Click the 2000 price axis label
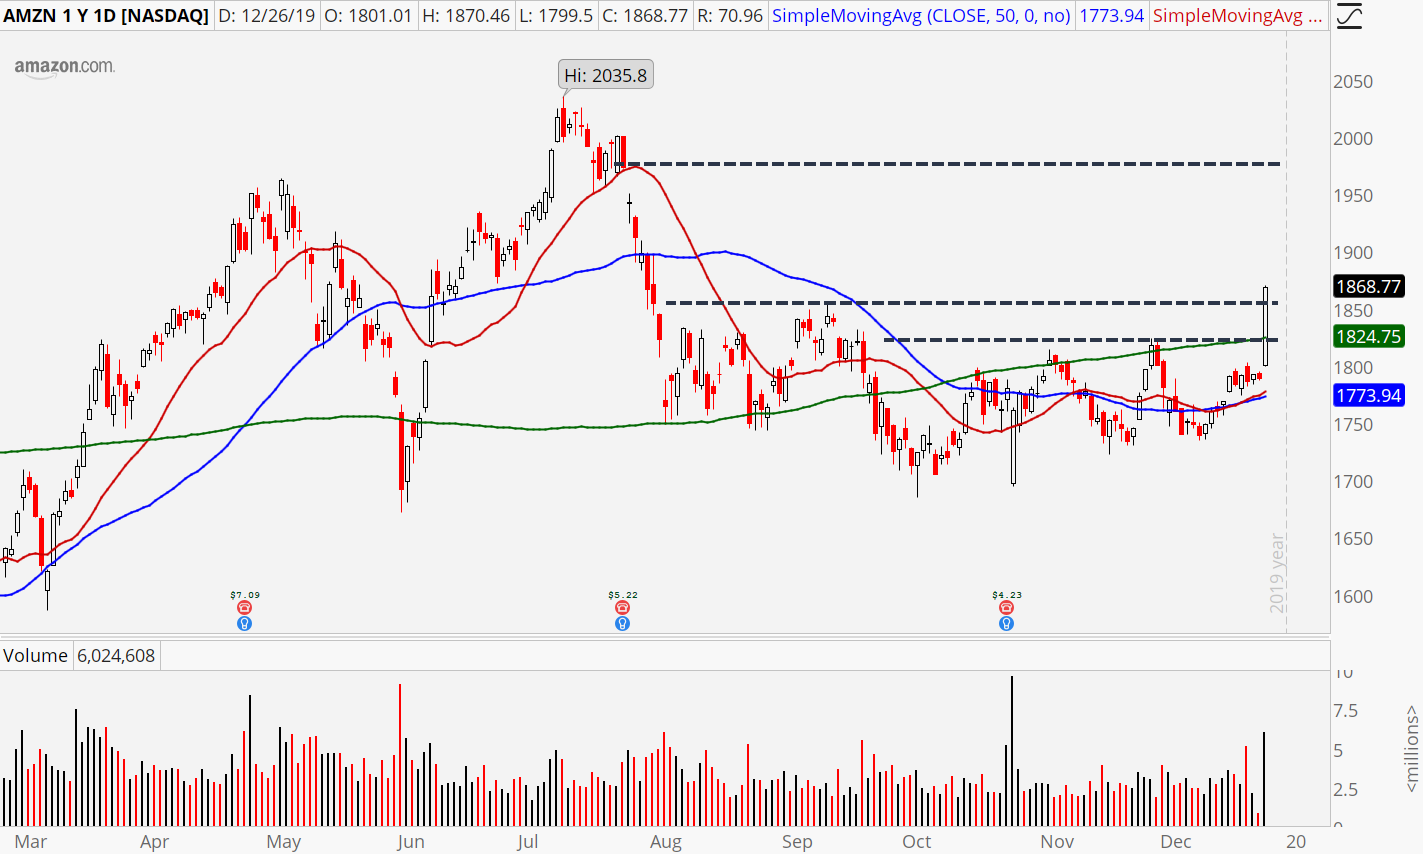The image size is (1423, 854). 1353,139
